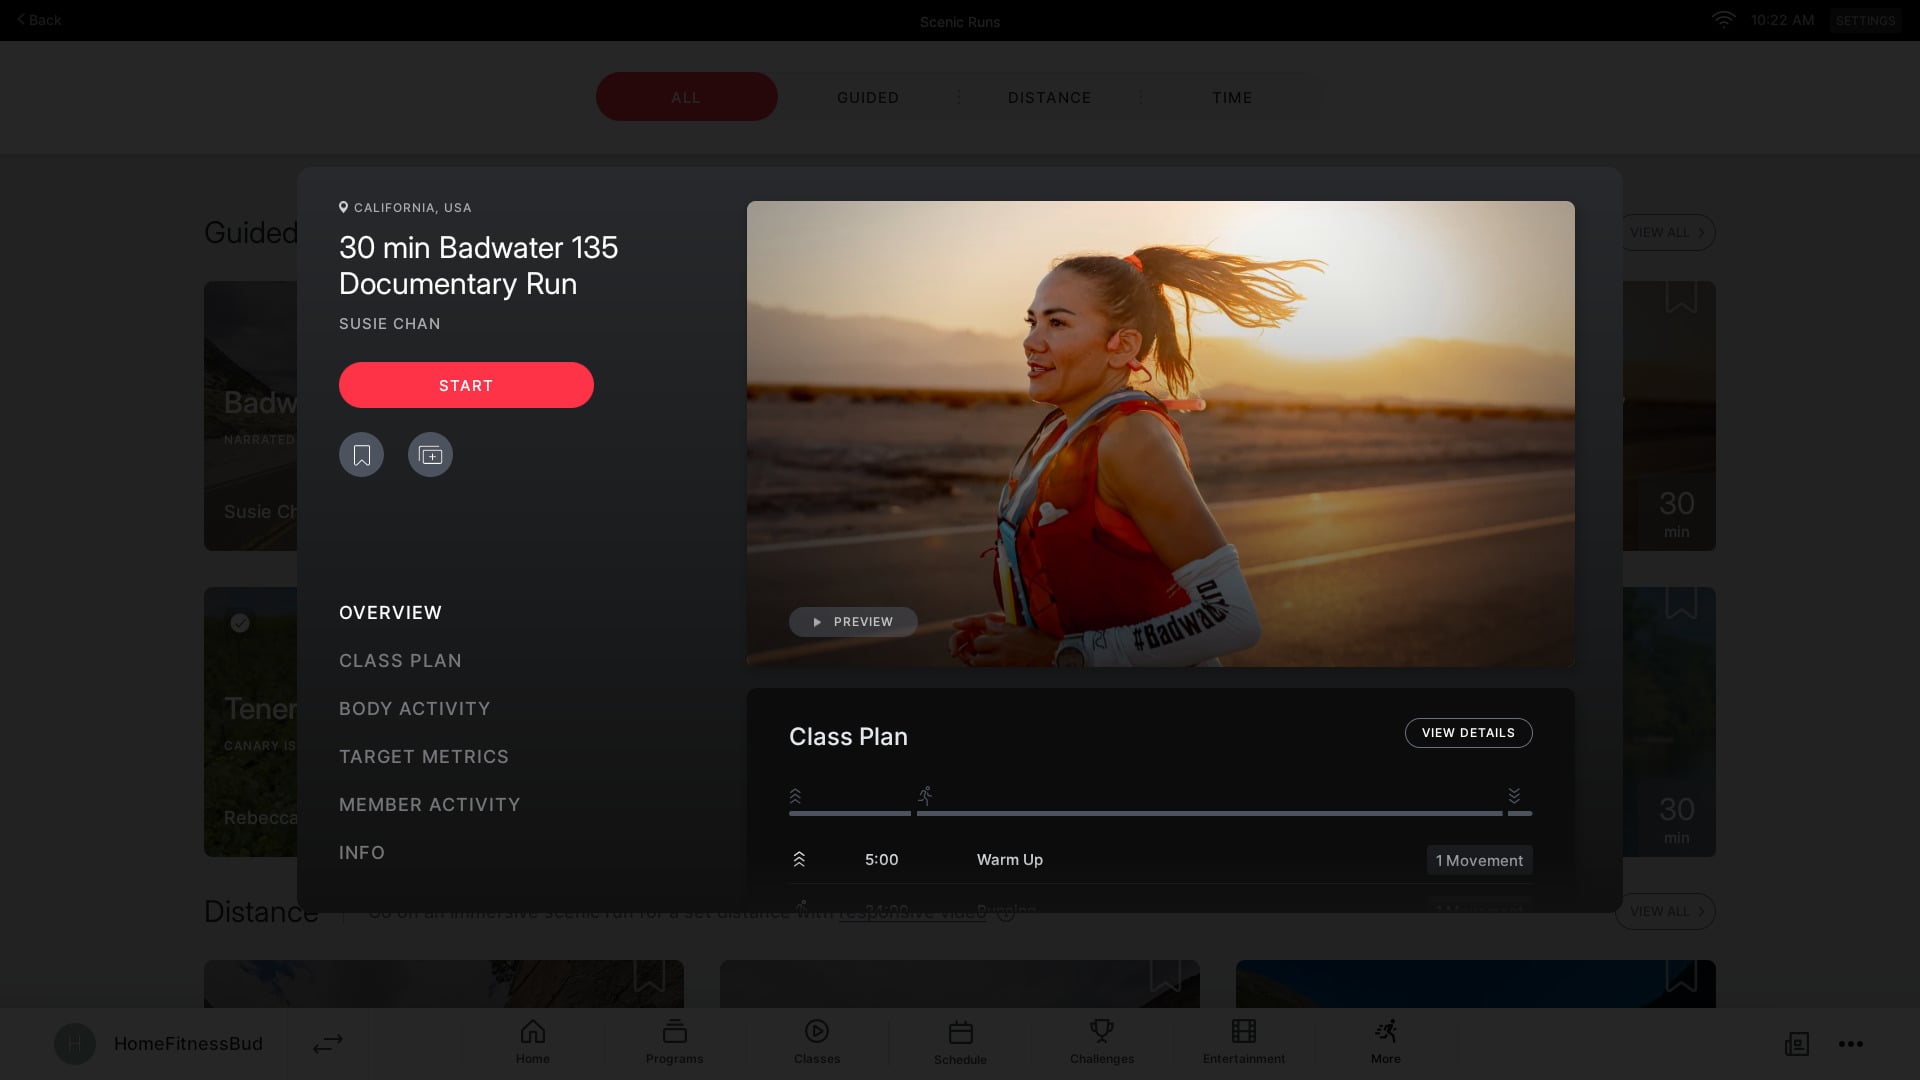Jump to Body Activity section
Screen dimensions: 1920x1080
click(415, 709)
